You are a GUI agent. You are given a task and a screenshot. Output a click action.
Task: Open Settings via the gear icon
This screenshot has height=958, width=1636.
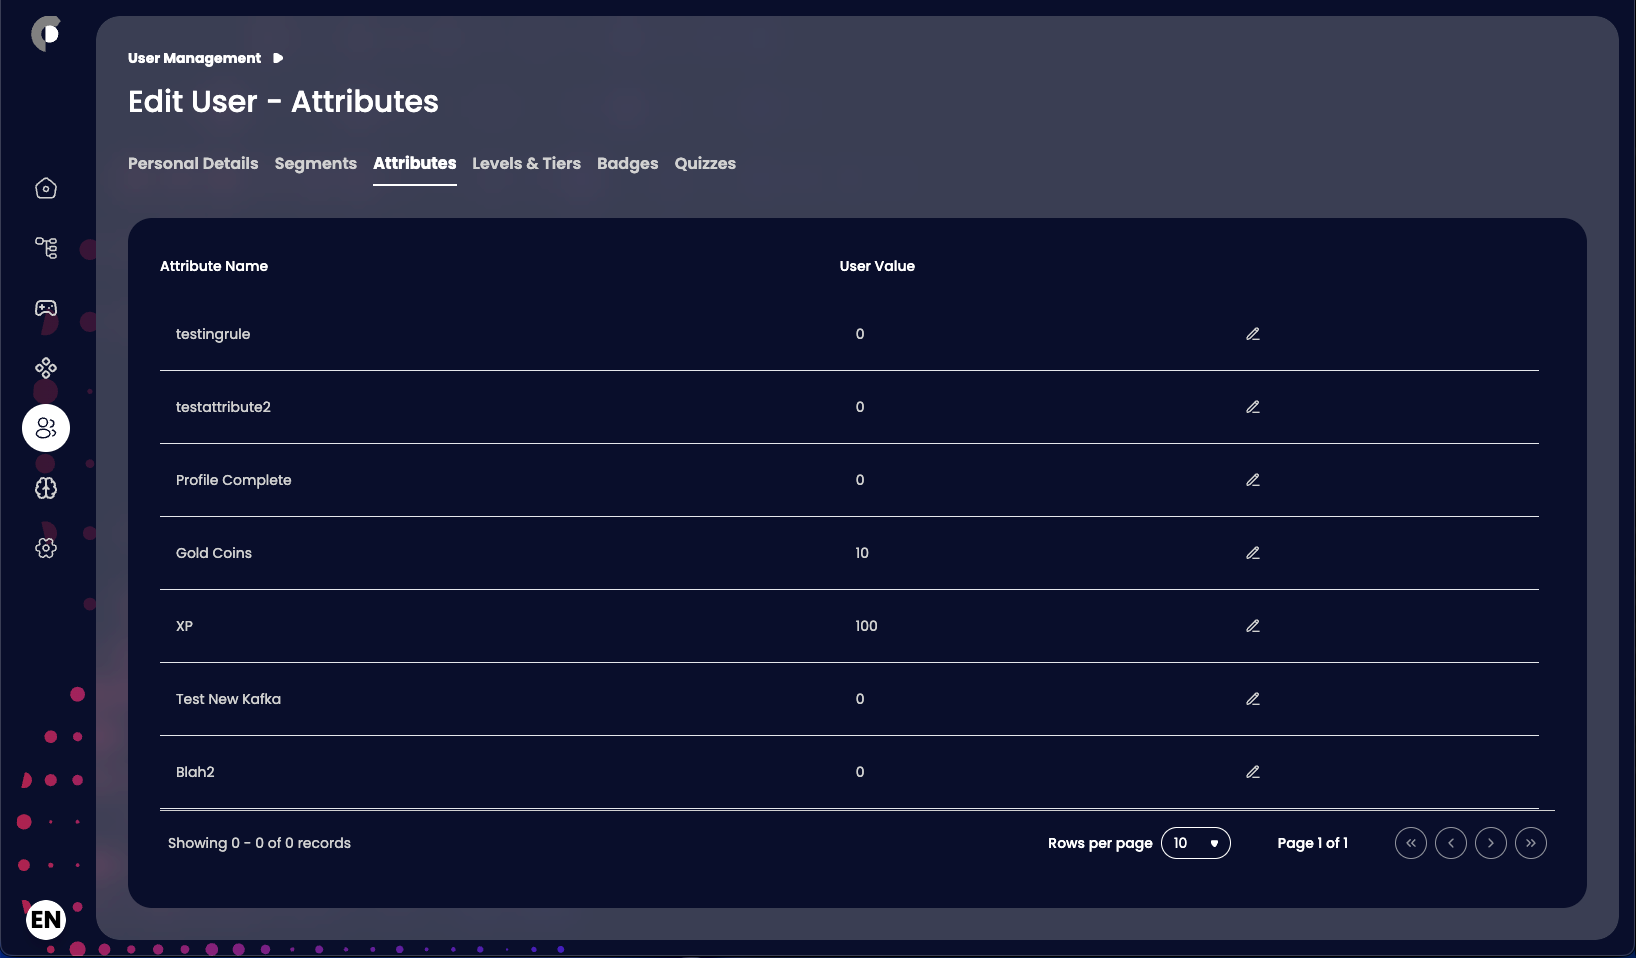(45, 548)
